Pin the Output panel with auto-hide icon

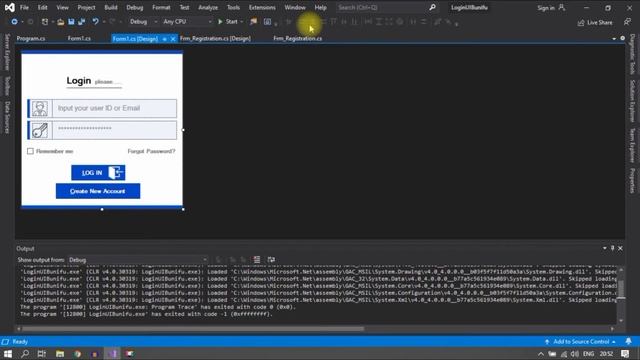612,248
